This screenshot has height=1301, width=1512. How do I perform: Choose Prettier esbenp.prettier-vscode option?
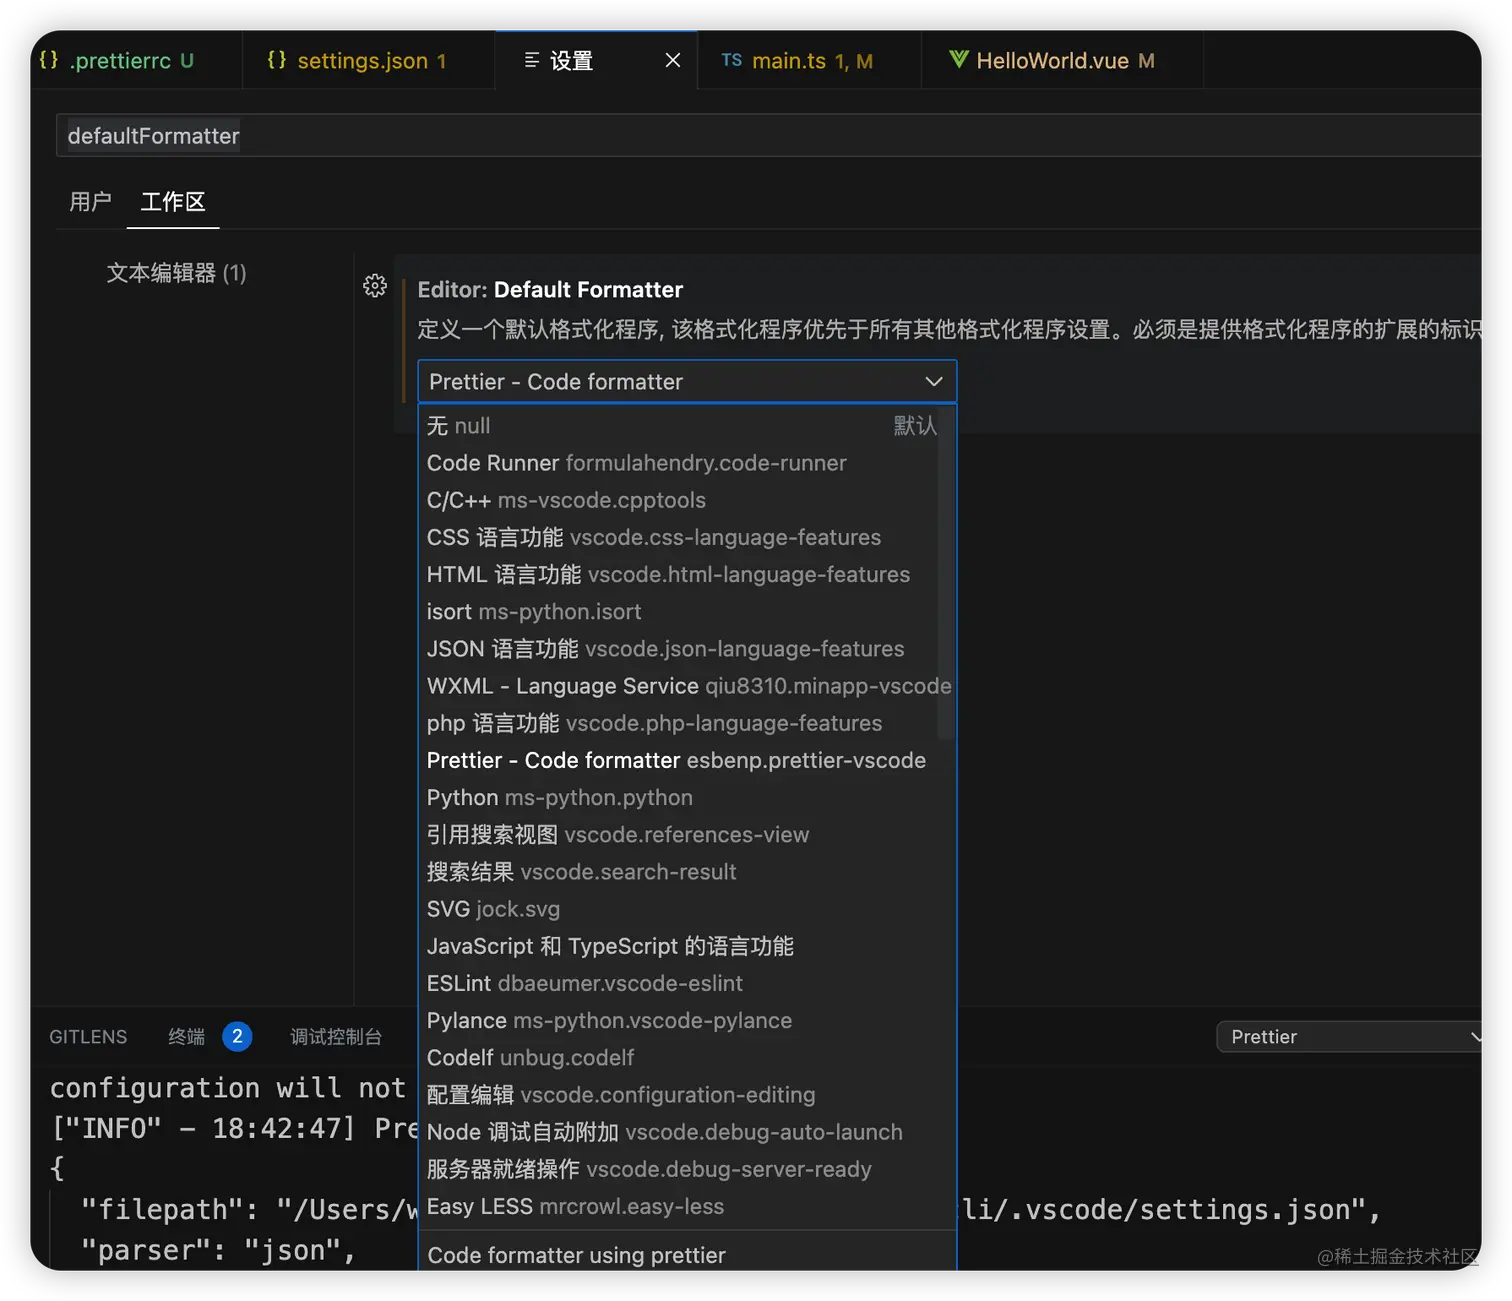tap(682, 760)
